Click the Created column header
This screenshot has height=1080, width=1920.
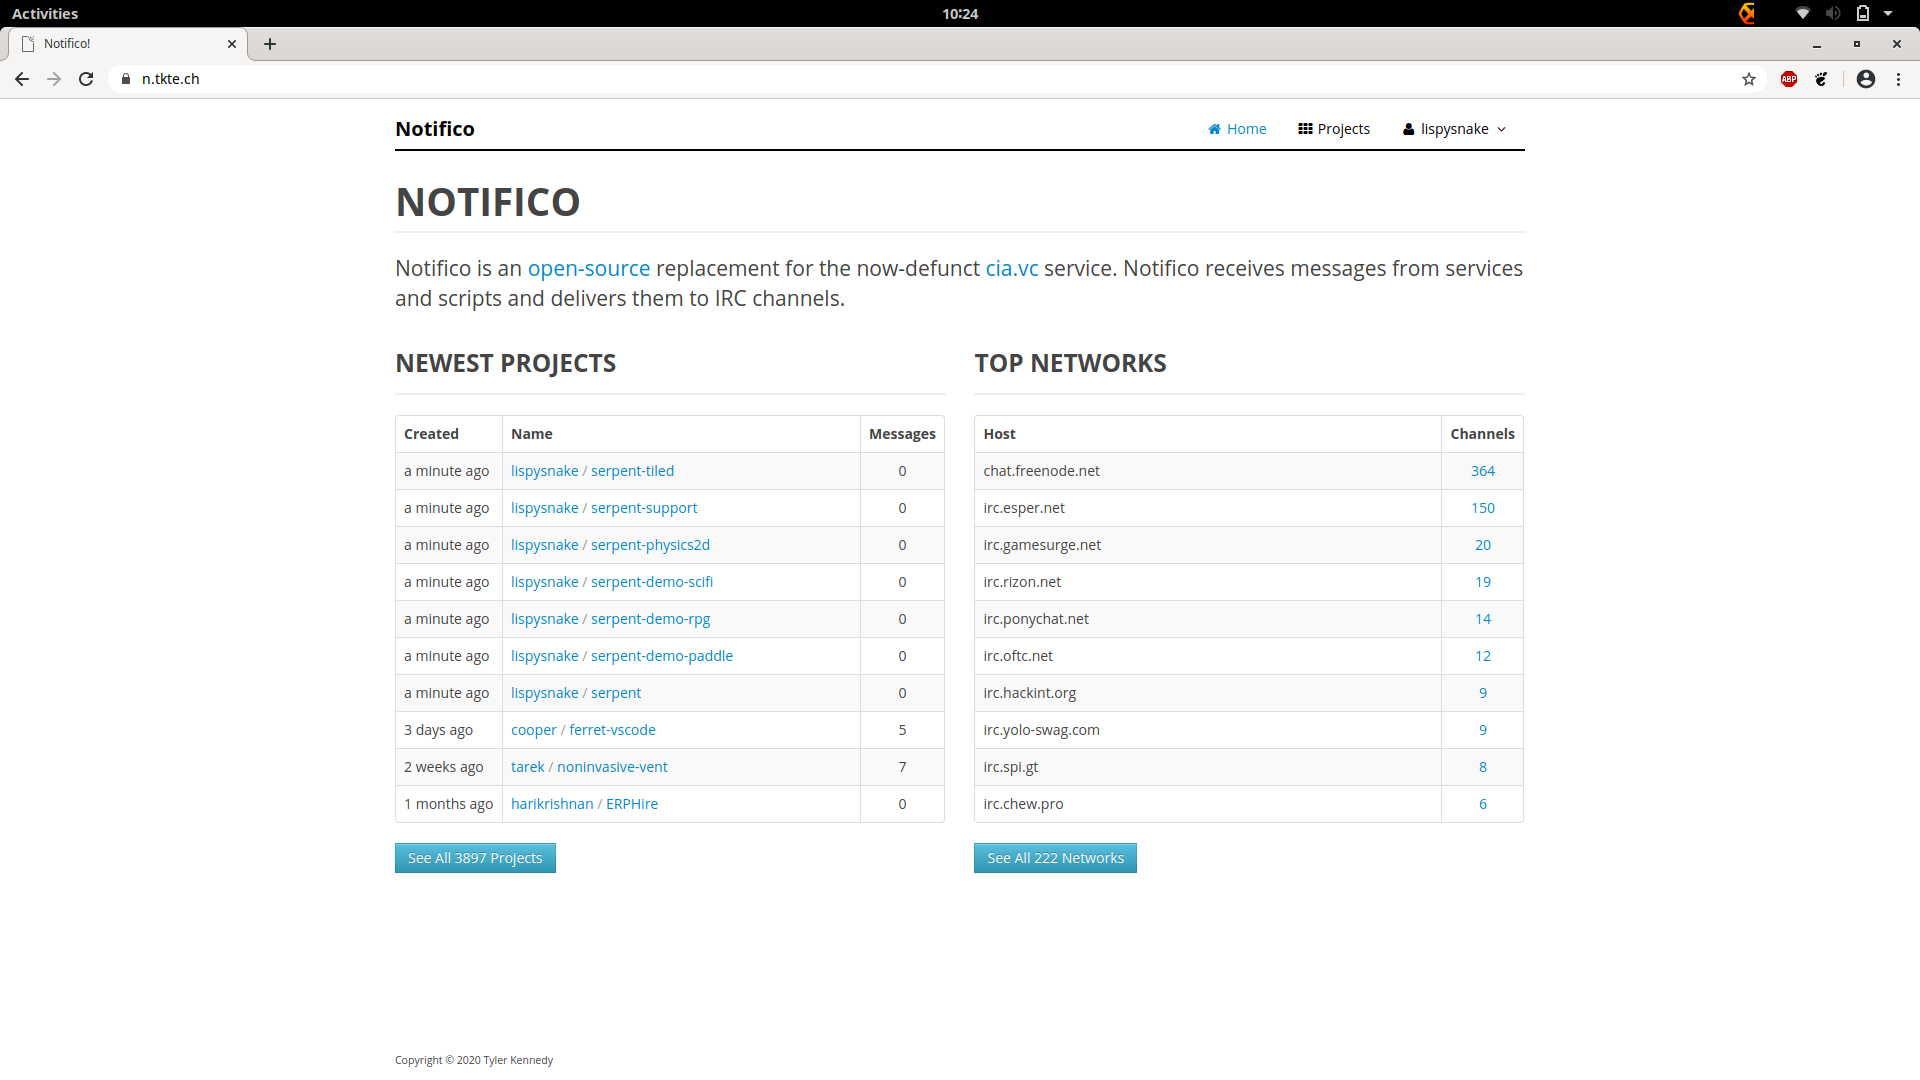point(449,434)
